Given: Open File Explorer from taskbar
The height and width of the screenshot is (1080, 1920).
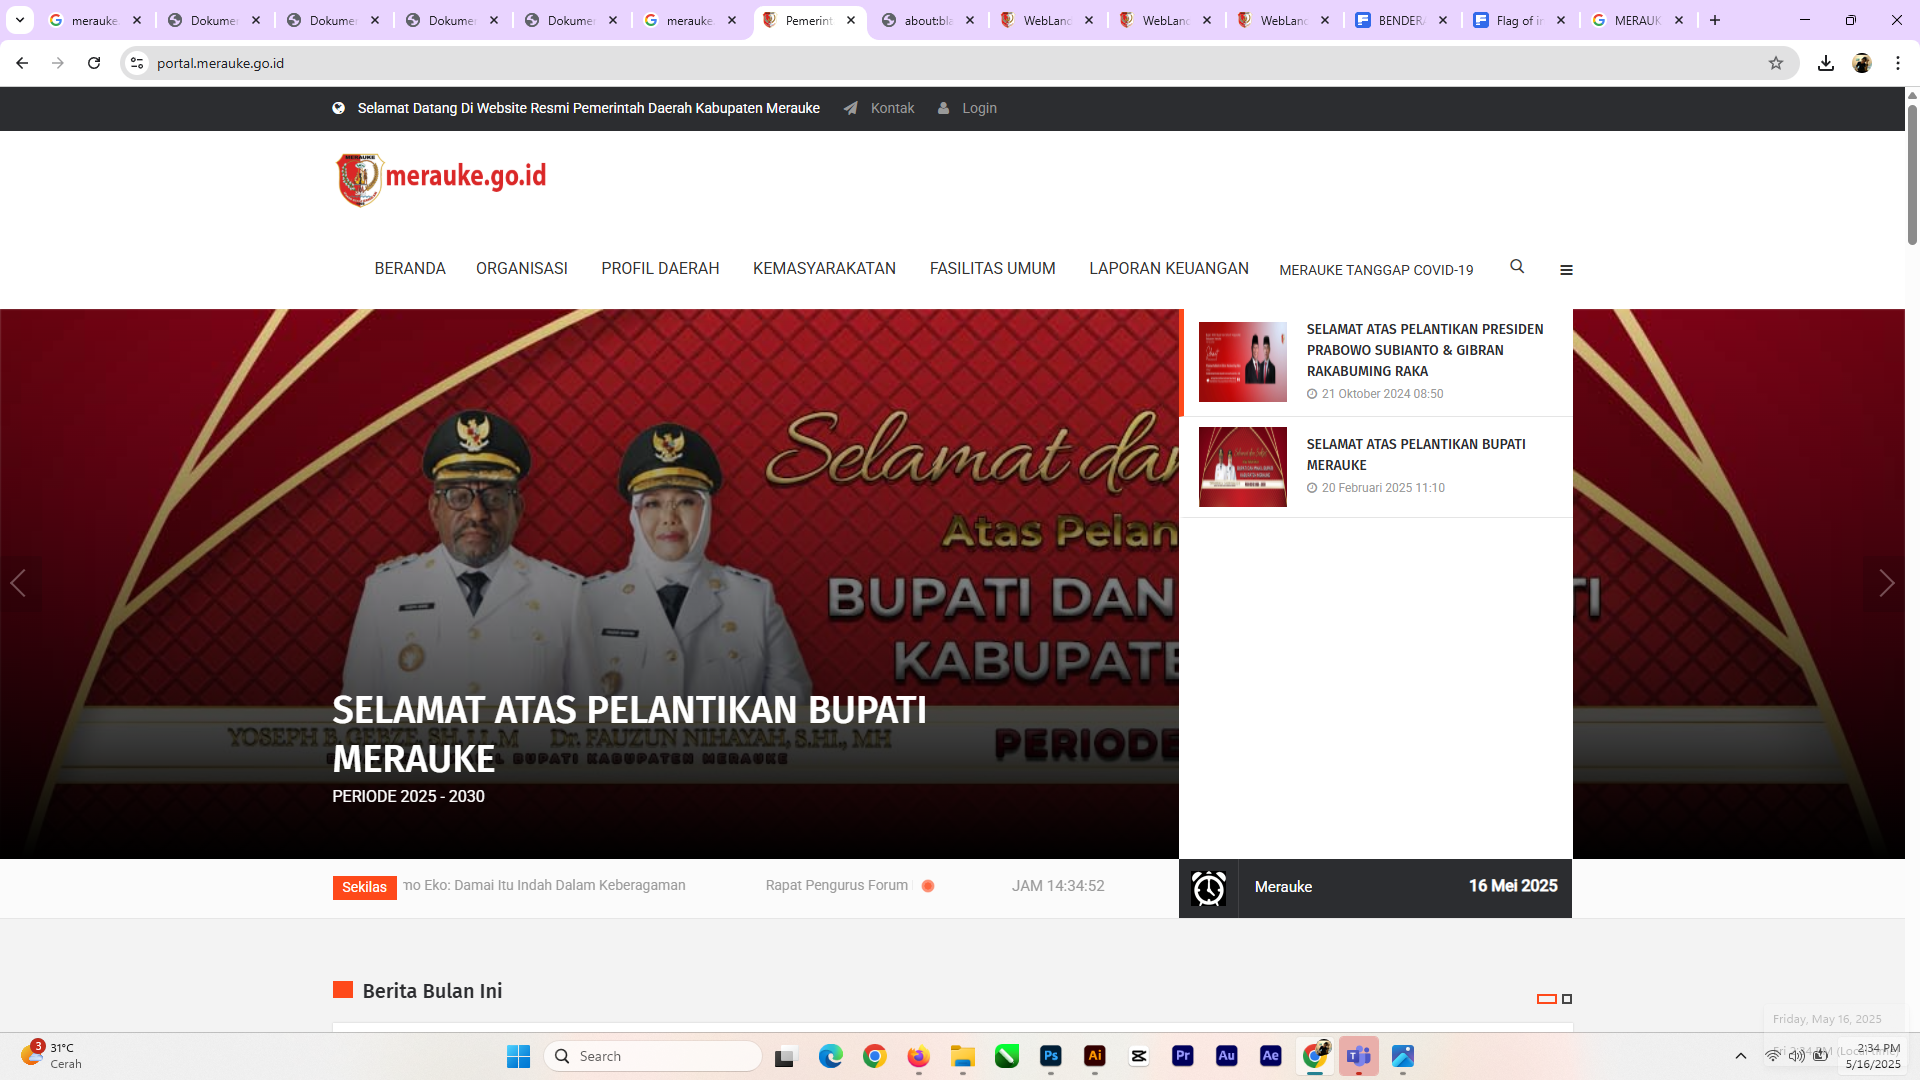Looking at the screenshot, I should point(962,1056).
